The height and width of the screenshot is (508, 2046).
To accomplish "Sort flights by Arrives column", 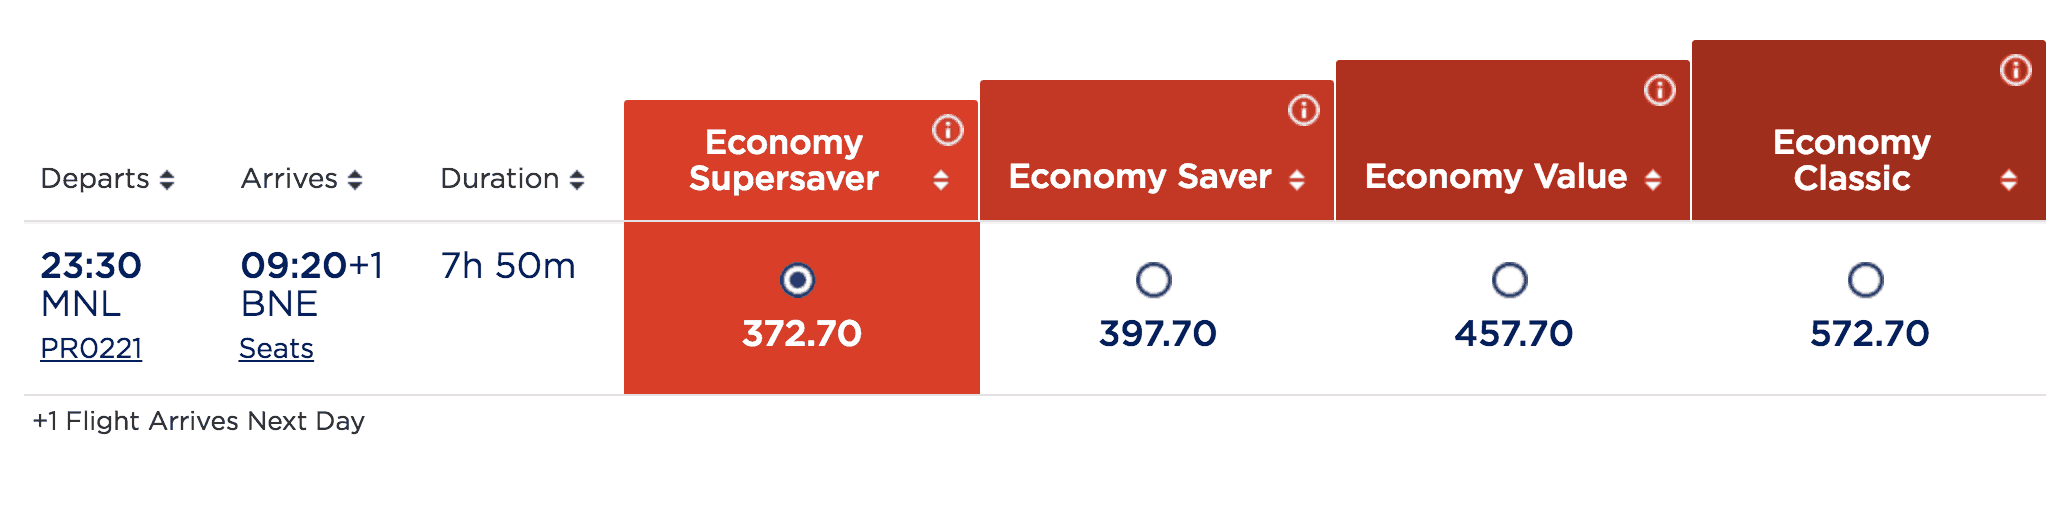I will tap(301, 179).
